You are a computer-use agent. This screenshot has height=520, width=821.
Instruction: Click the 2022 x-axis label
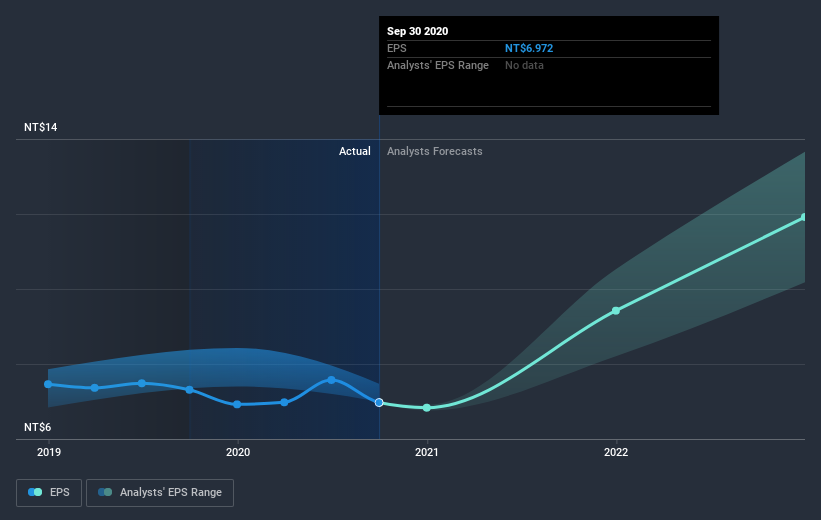[x=616, y=452]
